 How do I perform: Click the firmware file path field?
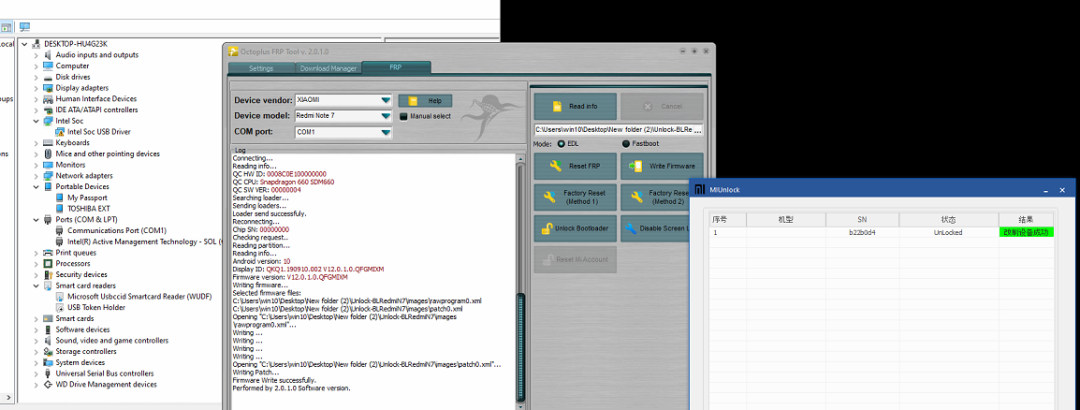(618, 129)
